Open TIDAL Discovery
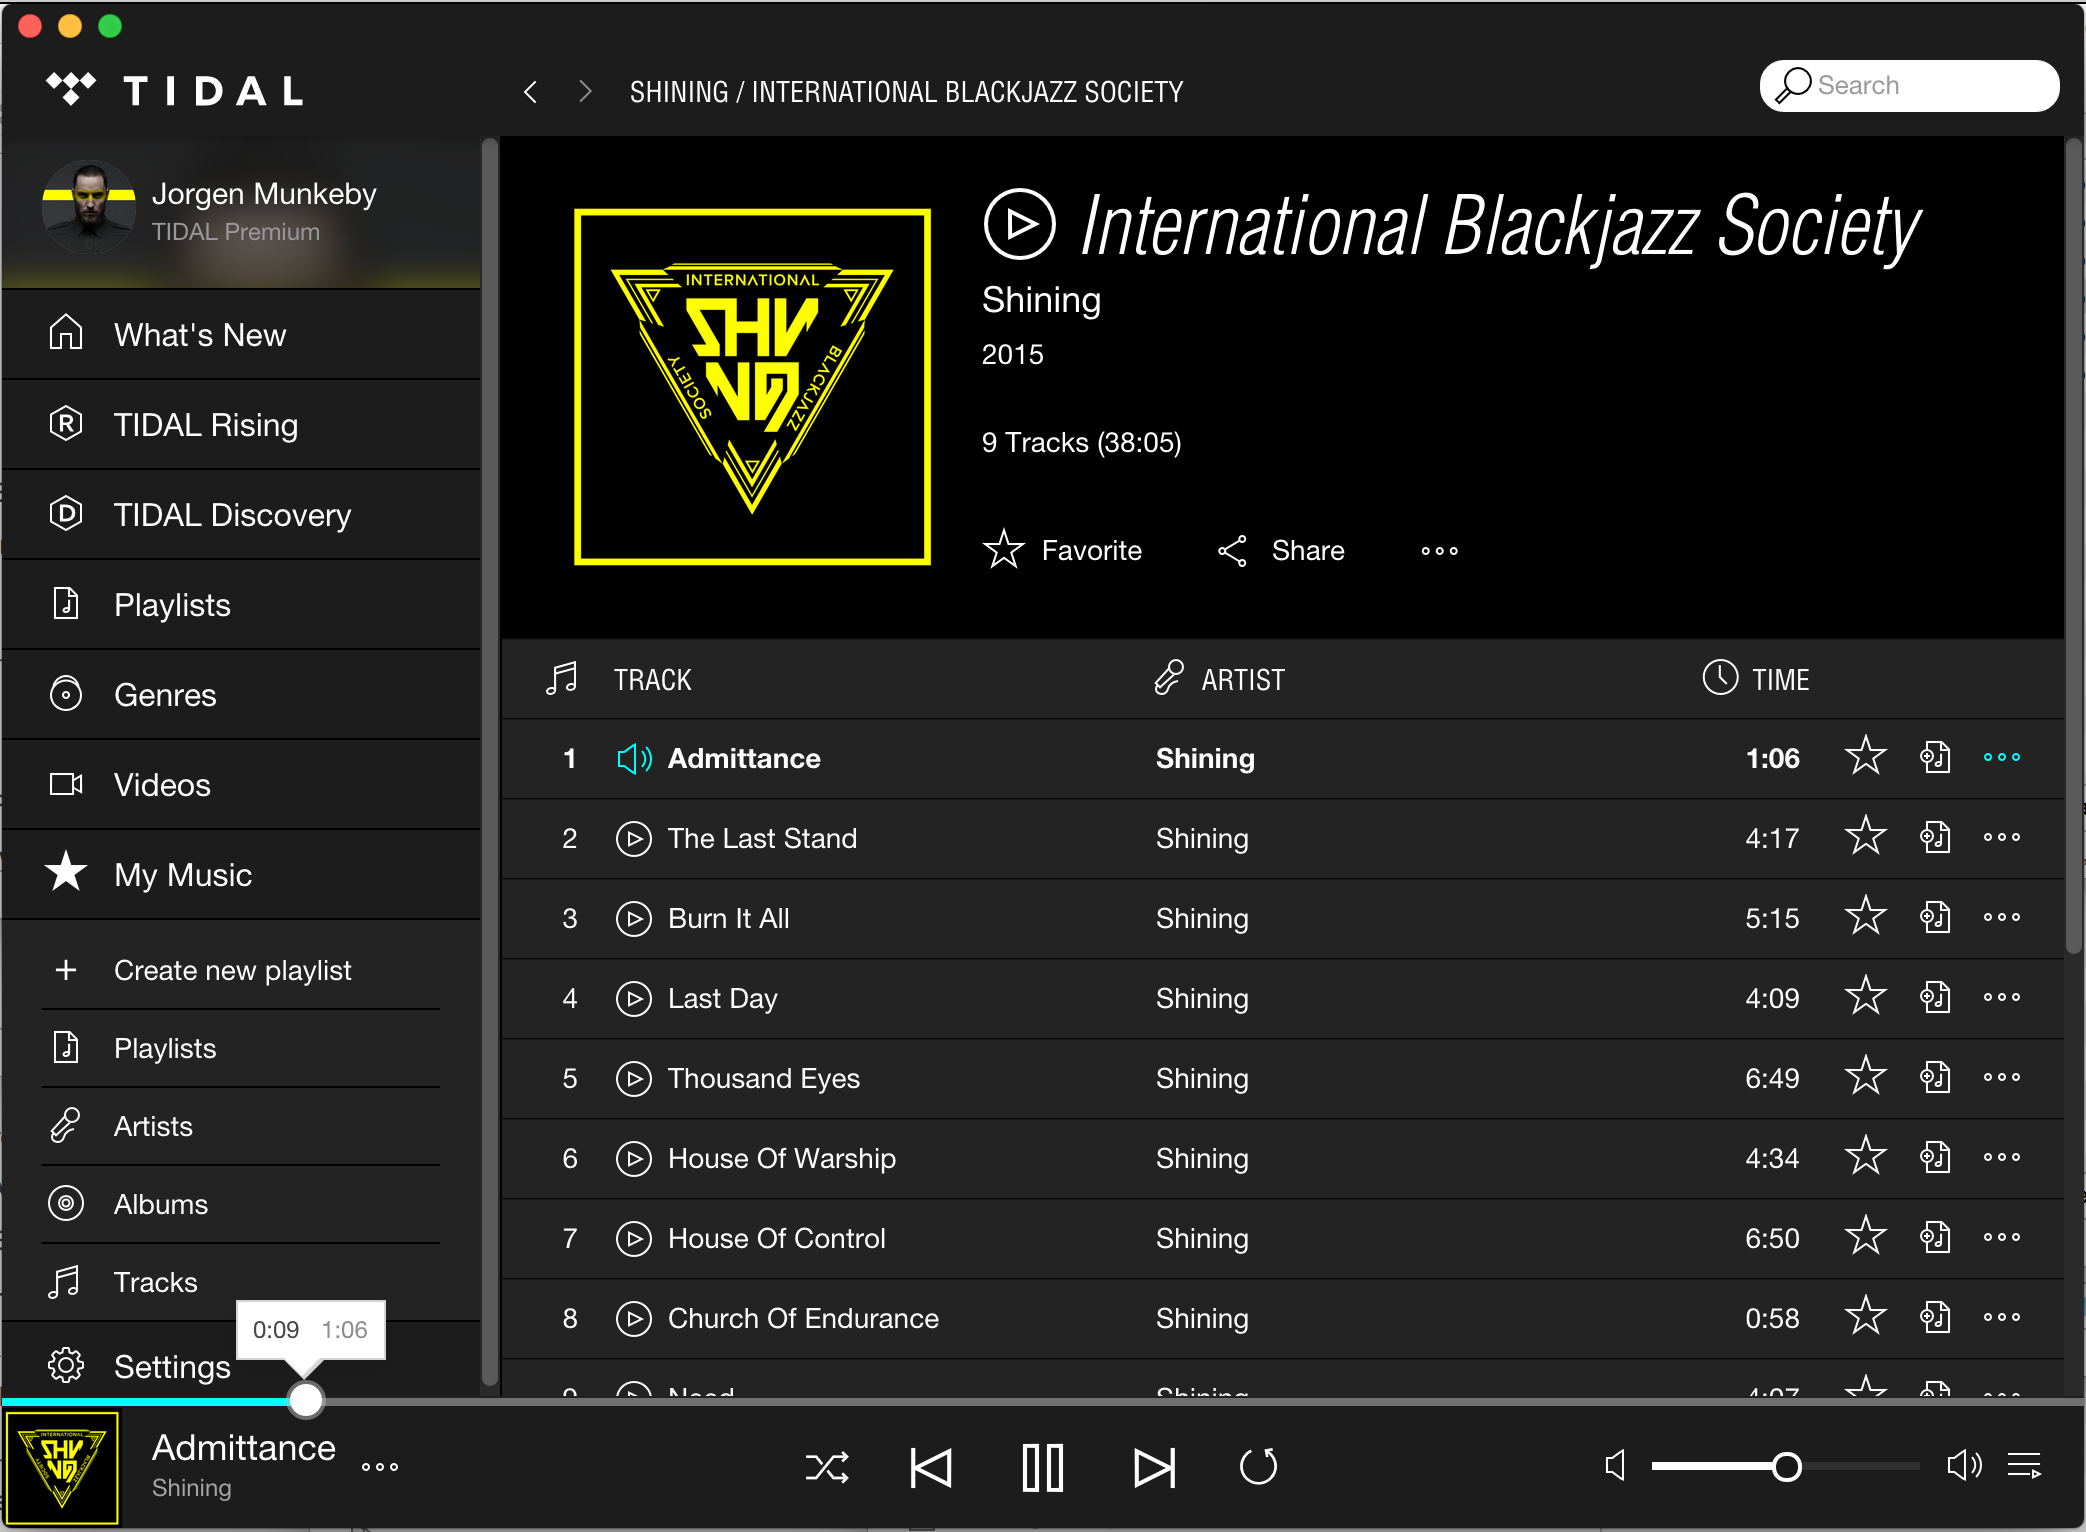 tap(241, 514)
